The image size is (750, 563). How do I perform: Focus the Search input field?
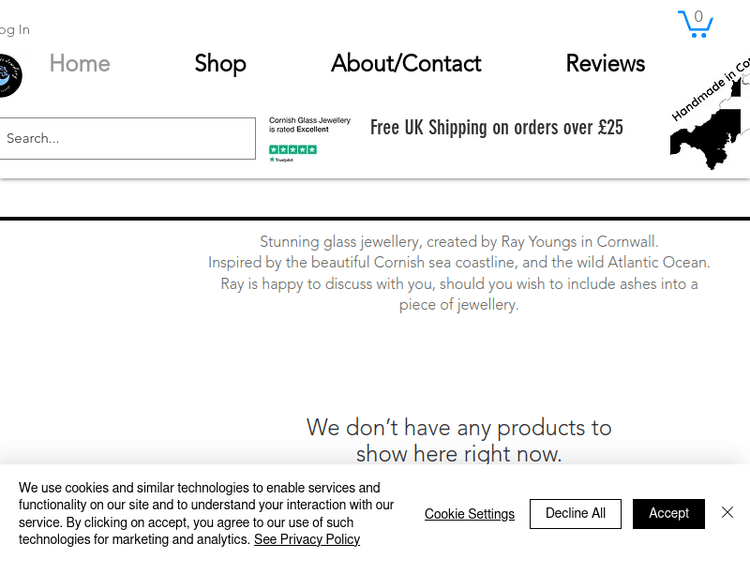(127, 139)
